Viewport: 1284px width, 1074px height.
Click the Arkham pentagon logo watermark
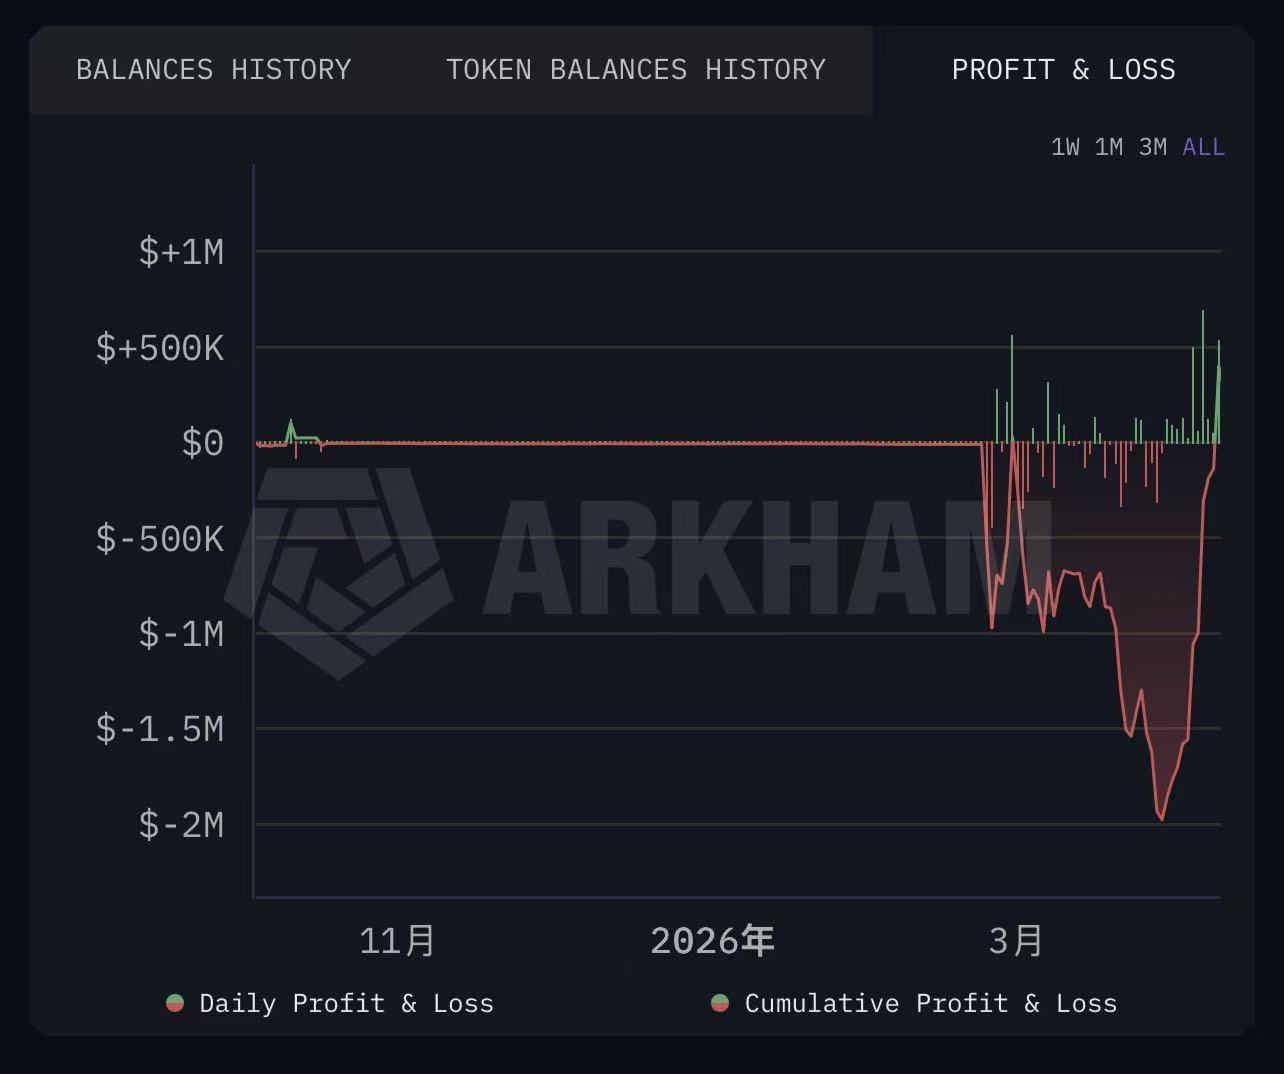pos(338,570)
